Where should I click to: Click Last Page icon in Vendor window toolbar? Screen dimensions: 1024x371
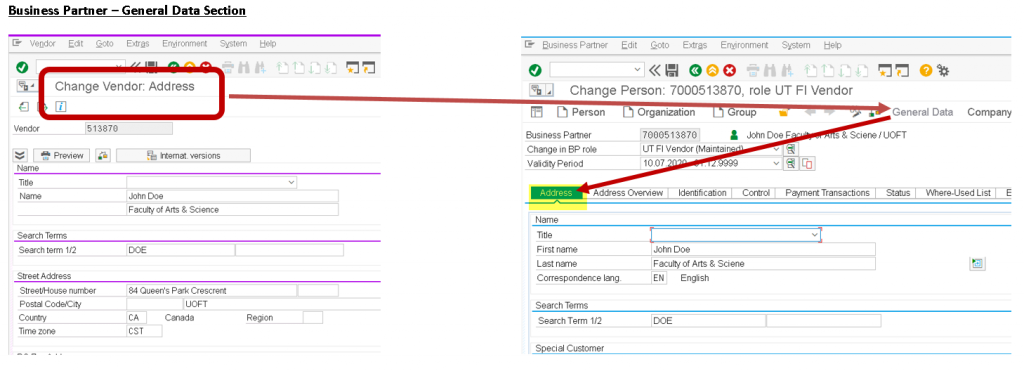[331, 68]
